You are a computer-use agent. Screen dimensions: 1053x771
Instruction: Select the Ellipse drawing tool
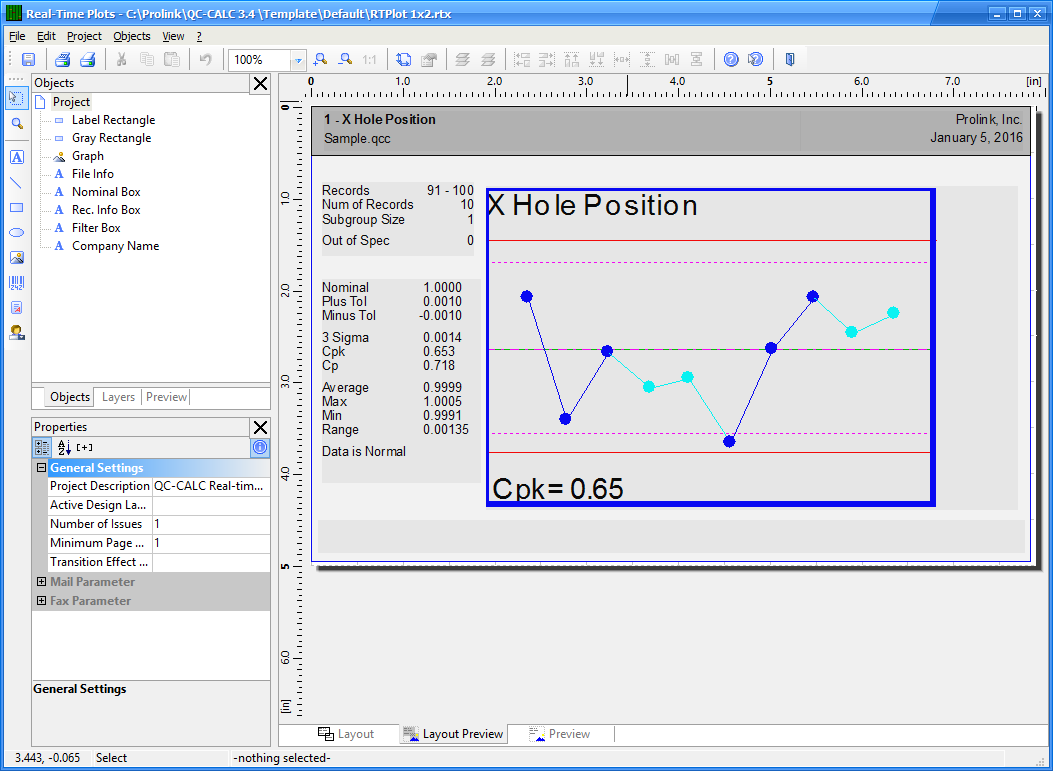pyautogui.click(x=16, y=232)
